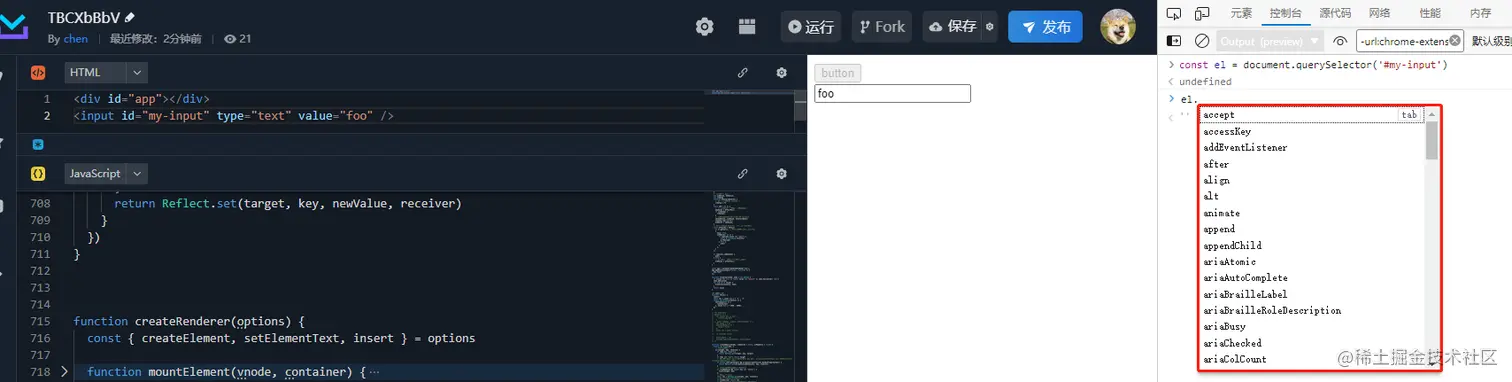This screenshot has width=1512, height=382.
Task: Click the views eye icon showing 21
Action: pos(230,39)
